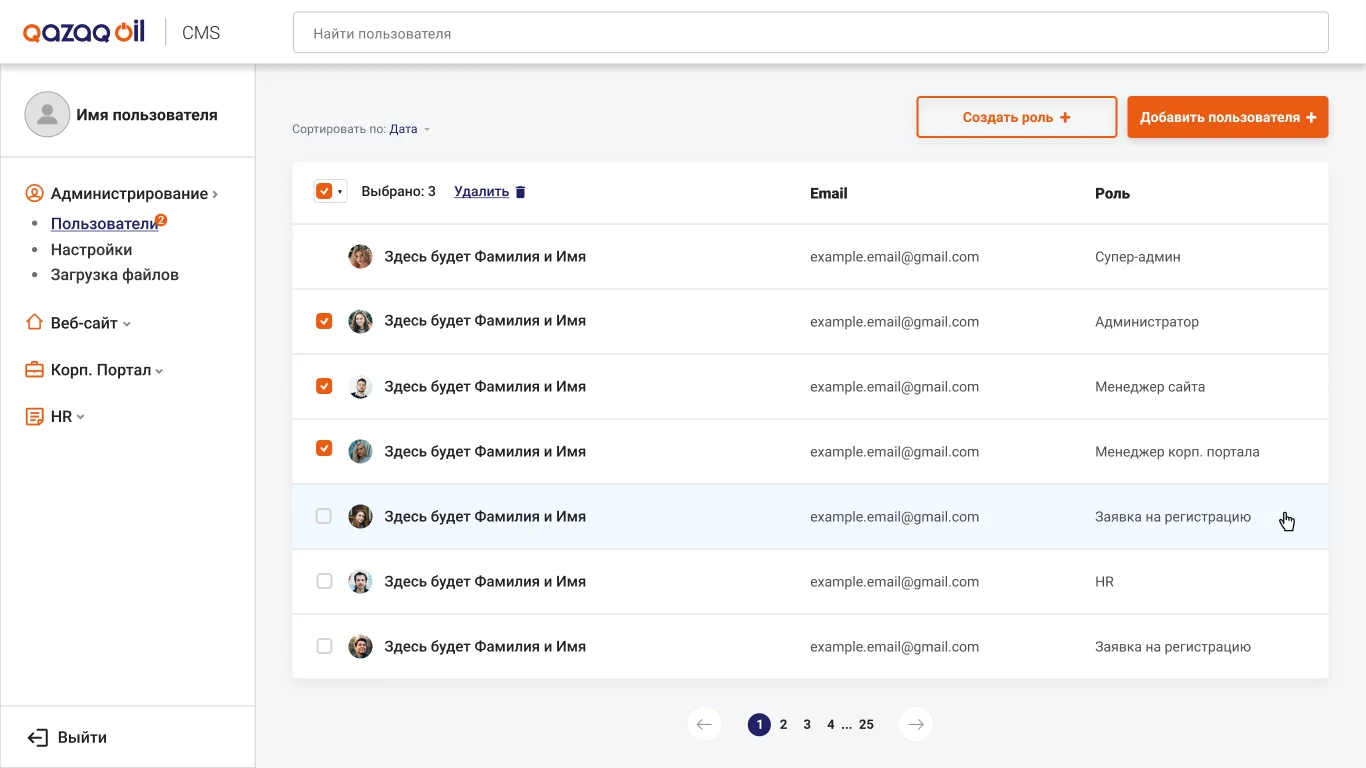Open the Пользователи menu item
Viewport: 1366px width, 768px height.
(x=105, y=224)
